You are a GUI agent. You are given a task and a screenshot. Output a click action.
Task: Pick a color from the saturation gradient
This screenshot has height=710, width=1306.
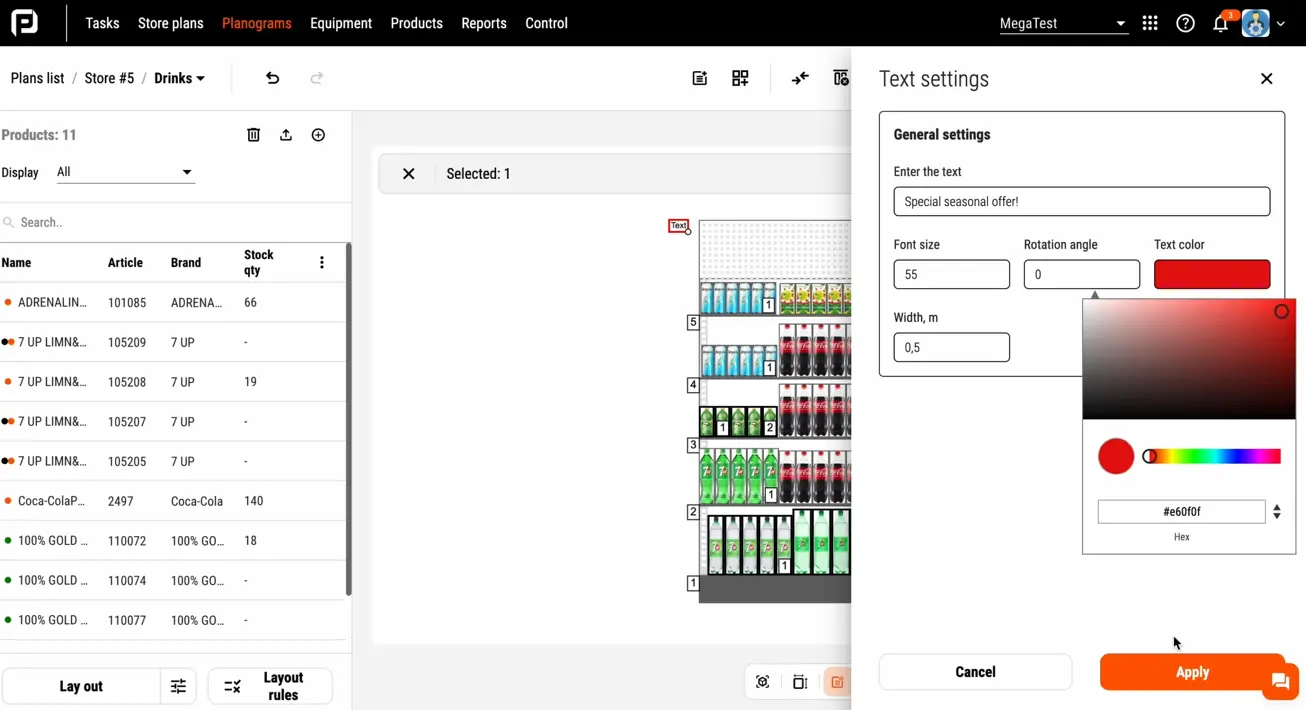[1188, 358]
